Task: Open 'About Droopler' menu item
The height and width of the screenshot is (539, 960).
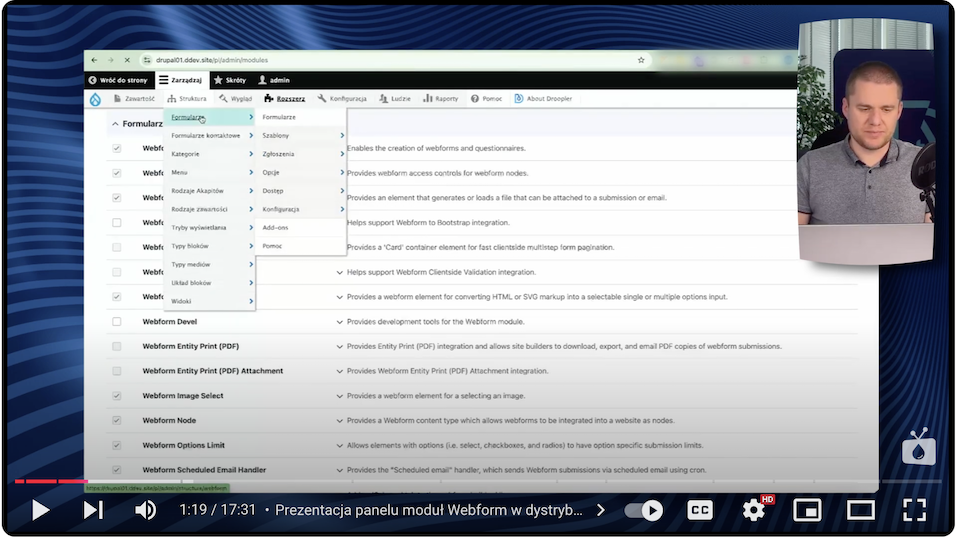Action: click(544, 99)
